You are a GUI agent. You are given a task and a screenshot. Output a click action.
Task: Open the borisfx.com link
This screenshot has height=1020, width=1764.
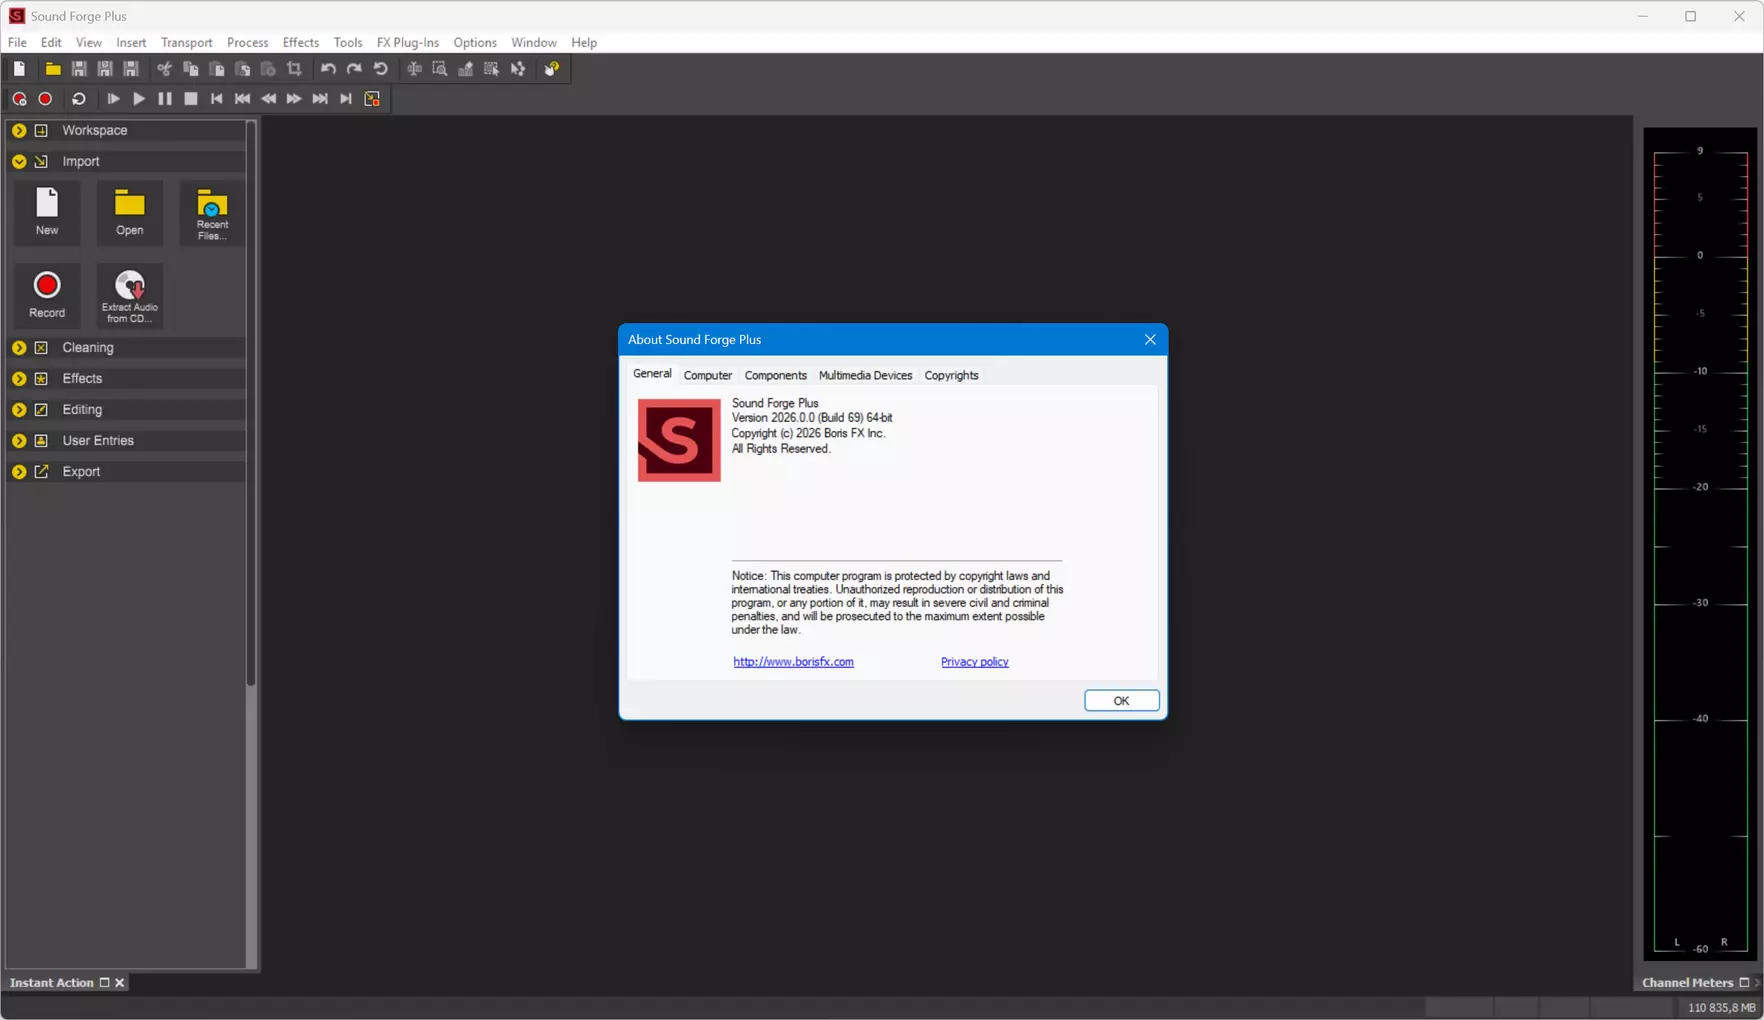(793, 662)
